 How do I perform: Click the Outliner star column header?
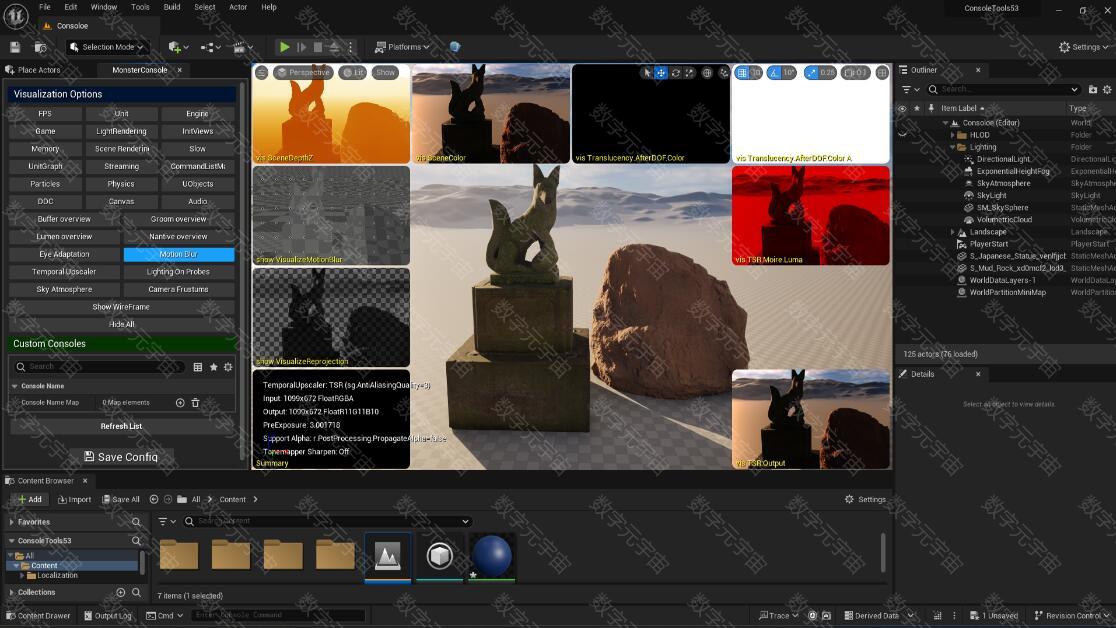pyautogui.click(x=917, y=108)
